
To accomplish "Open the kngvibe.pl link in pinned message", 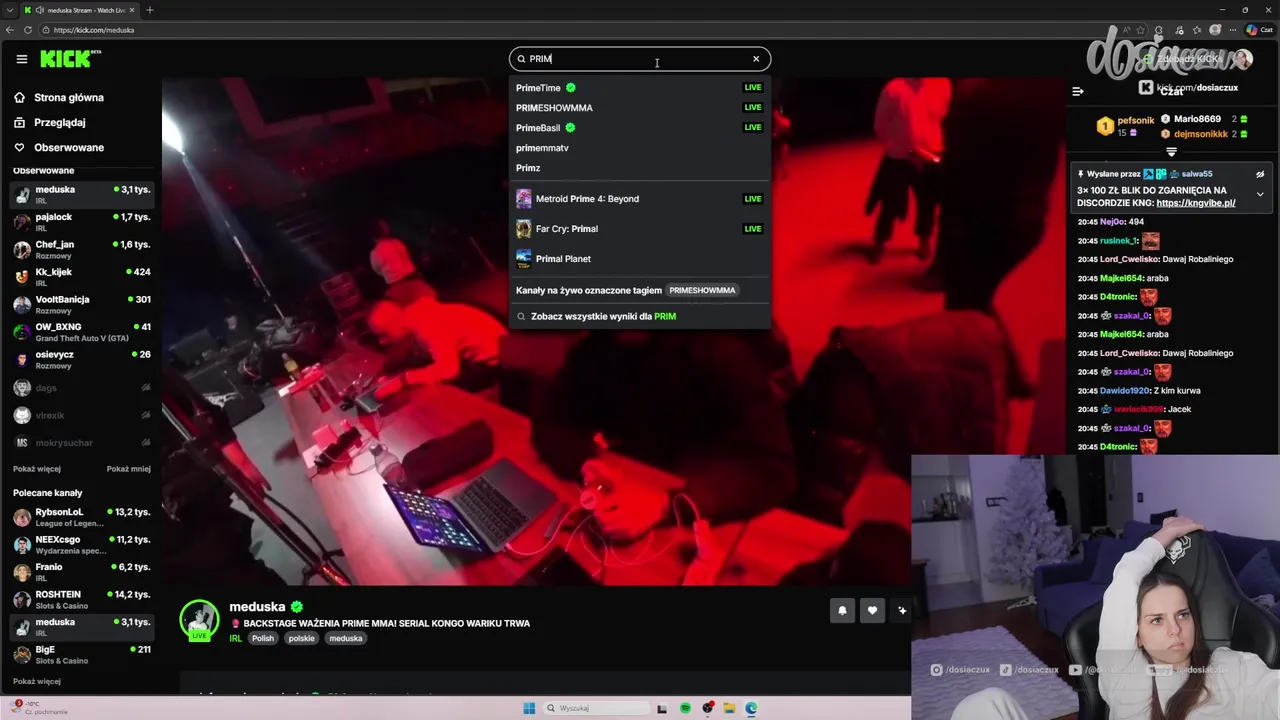I will coord(1196,203).
